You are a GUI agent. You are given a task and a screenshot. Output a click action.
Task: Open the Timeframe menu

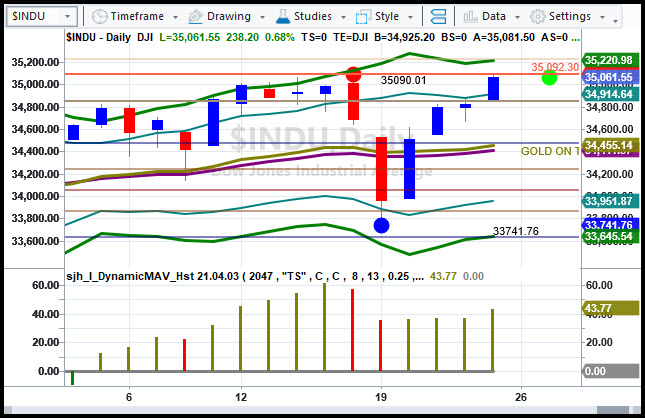(x=135, y=16)
